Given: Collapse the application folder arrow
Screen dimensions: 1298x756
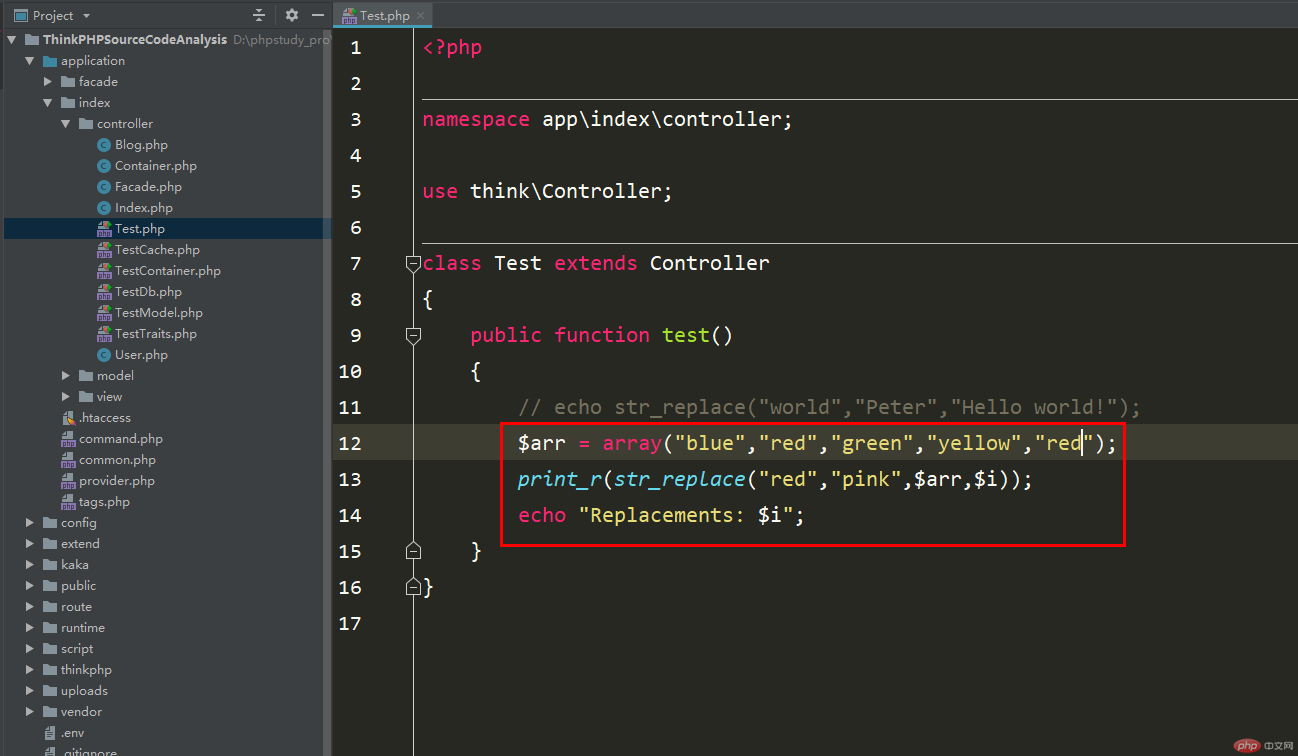Looking at the screenshot, I should 30,61.
